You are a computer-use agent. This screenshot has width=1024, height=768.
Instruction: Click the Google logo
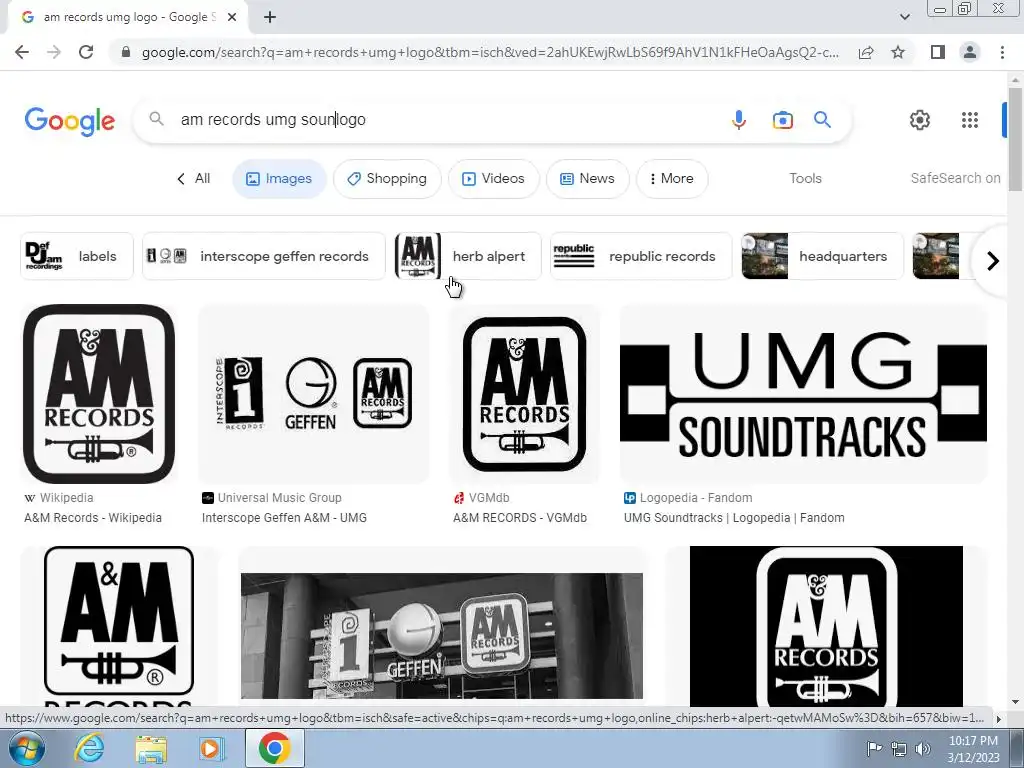click(70, 121)
